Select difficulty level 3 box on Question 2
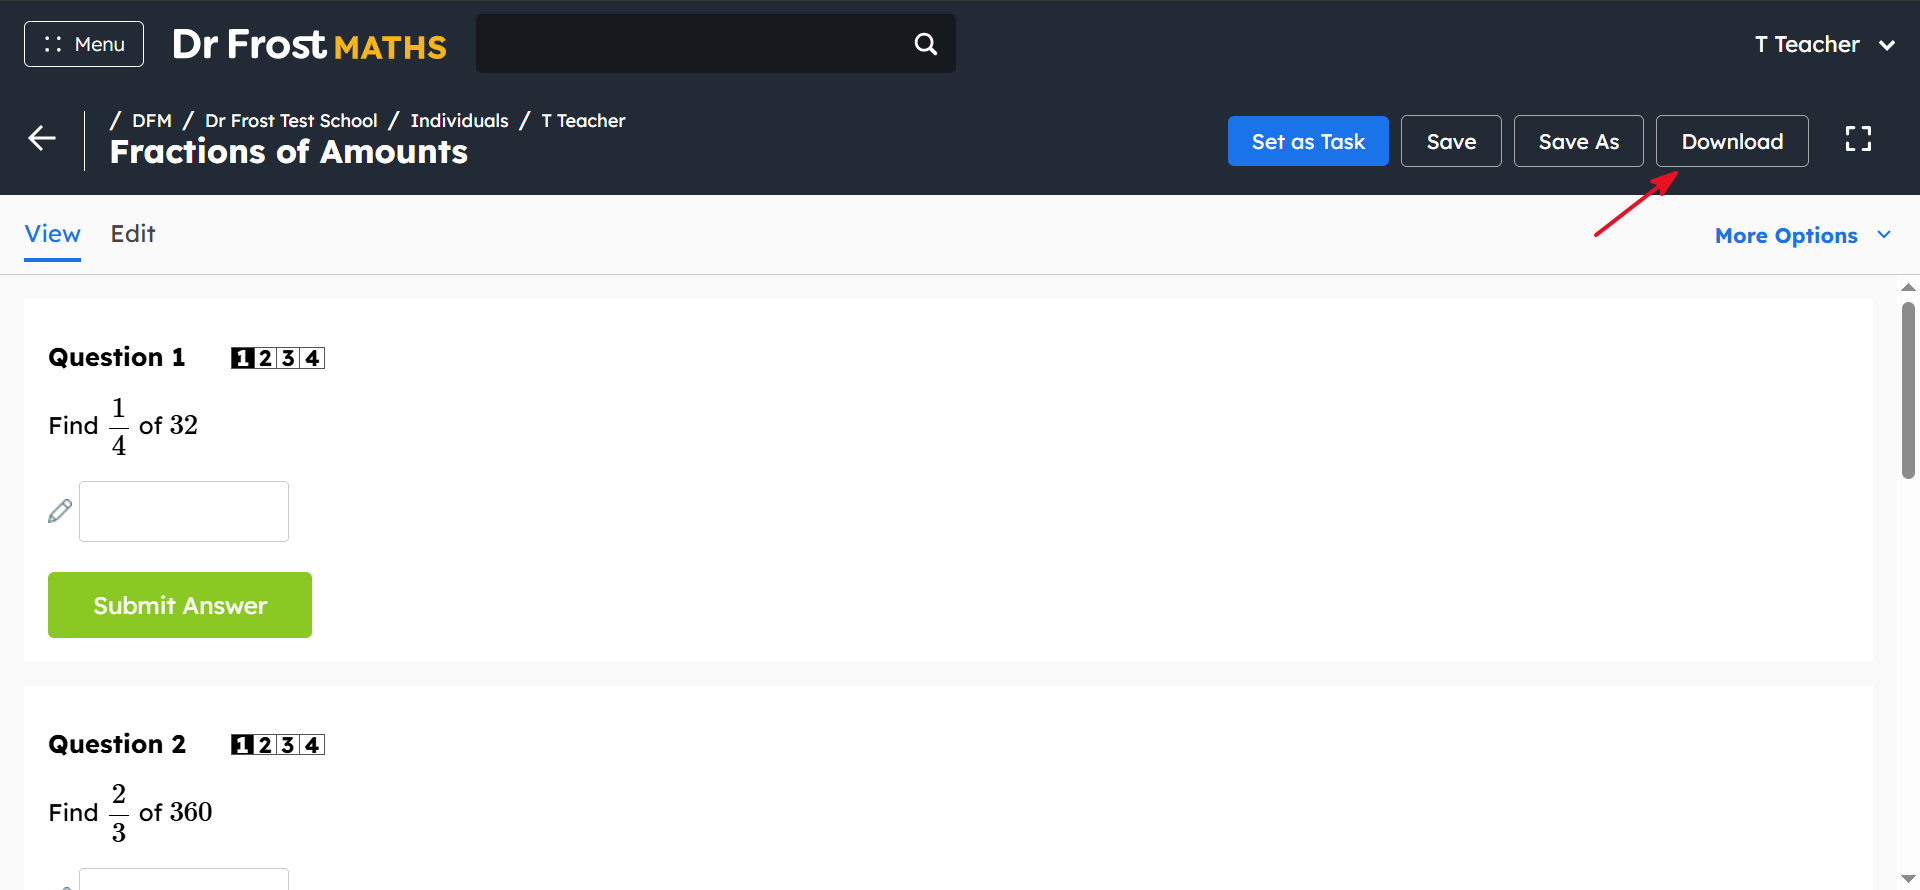Image resolution: width=1920 pixels, height=890 pixels. pos(289,745)
